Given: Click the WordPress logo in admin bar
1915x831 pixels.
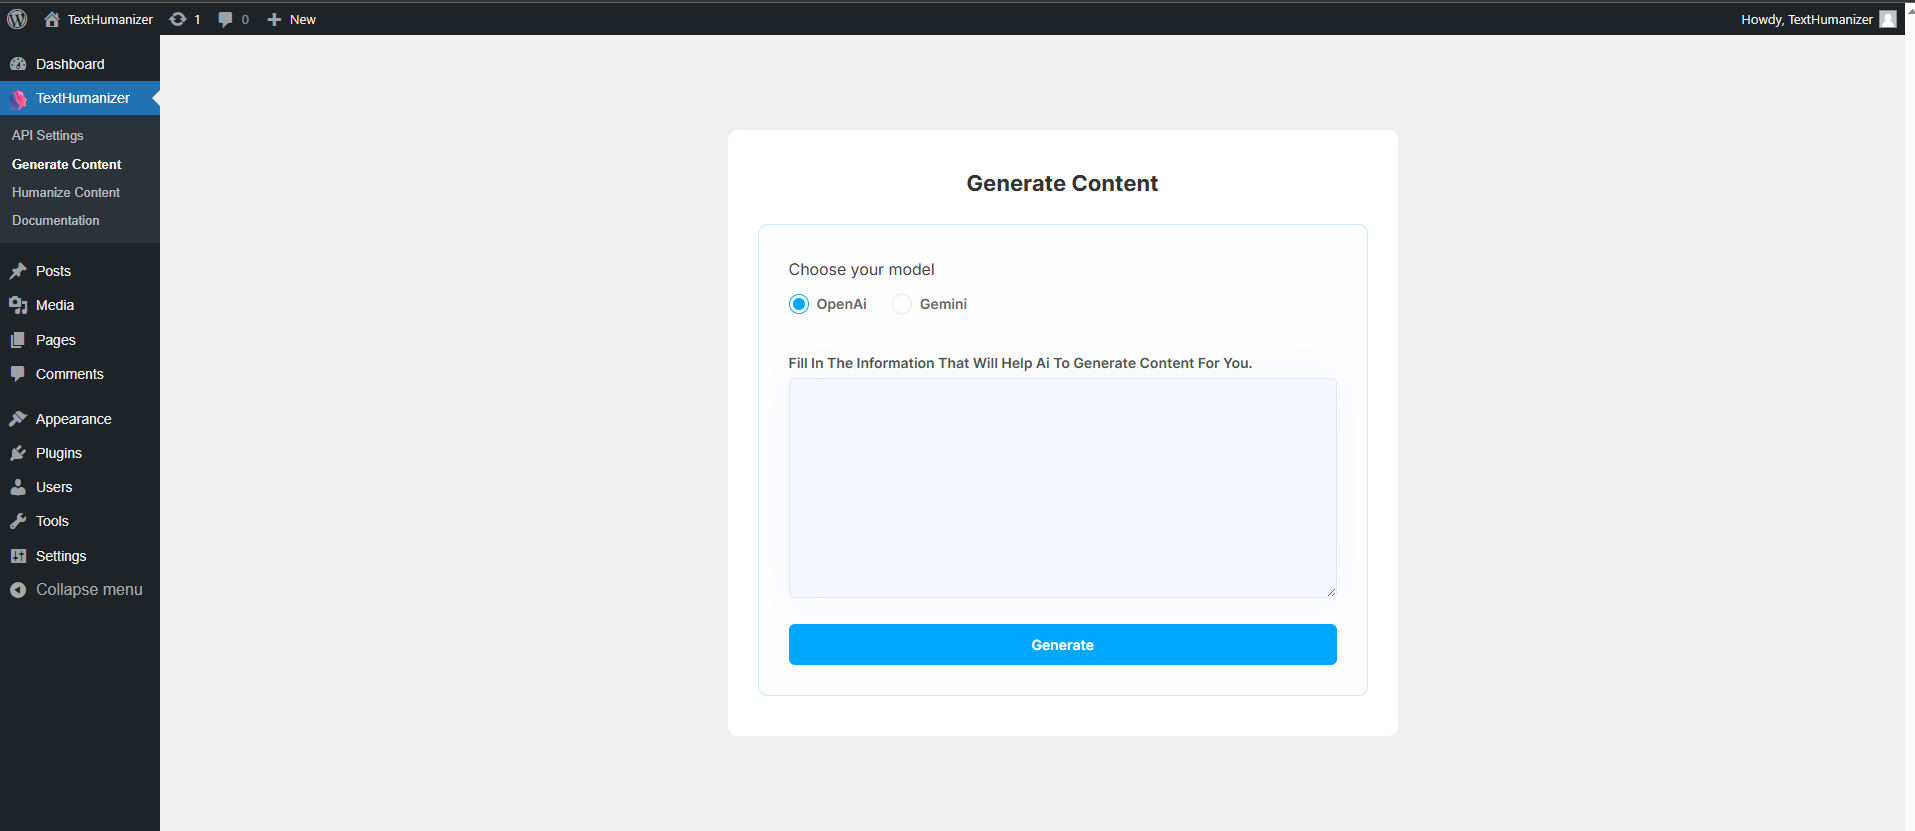Looking at the screenshot, I should coord(16,18).
